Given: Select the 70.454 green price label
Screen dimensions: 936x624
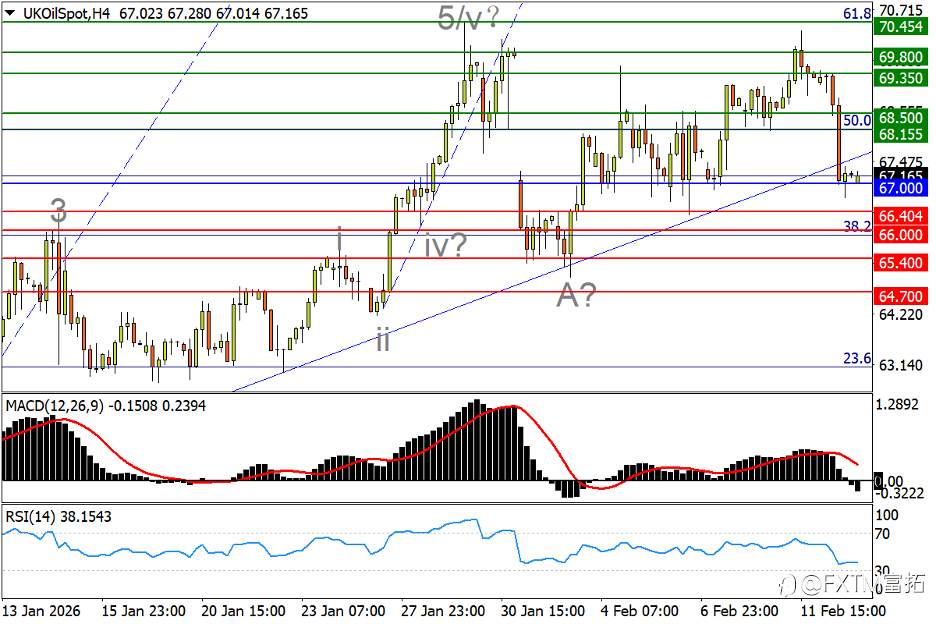Looking at the screenshot, I should point(901,26).
